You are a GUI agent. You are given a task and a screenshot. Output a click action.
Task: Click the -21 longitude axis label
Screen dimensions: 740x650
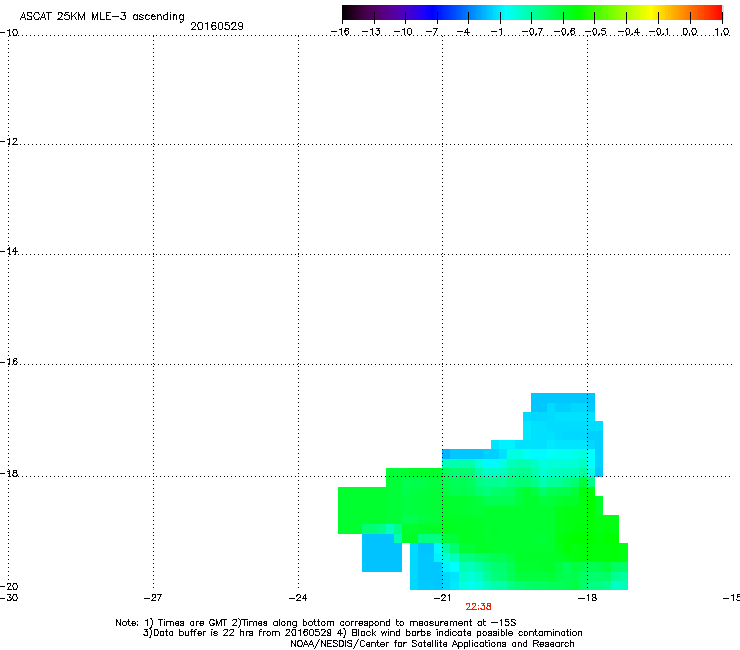tap(442, 598)
